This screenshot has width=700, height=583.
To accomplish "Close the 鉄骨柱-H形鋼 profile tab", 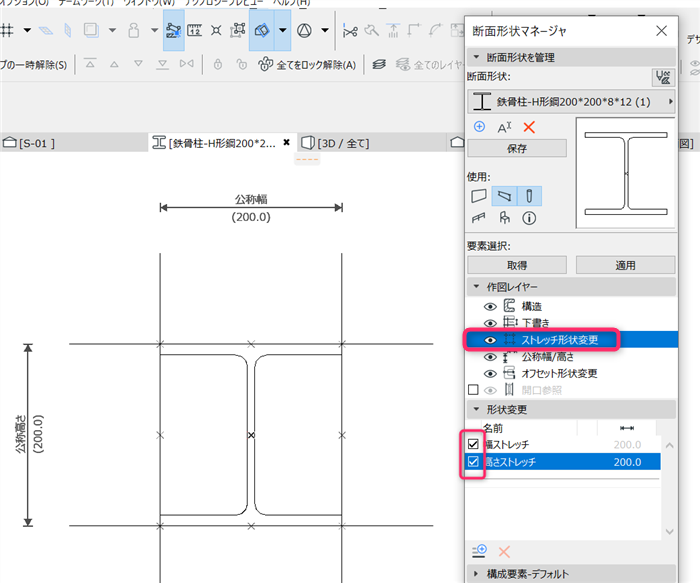I will 287,142.
